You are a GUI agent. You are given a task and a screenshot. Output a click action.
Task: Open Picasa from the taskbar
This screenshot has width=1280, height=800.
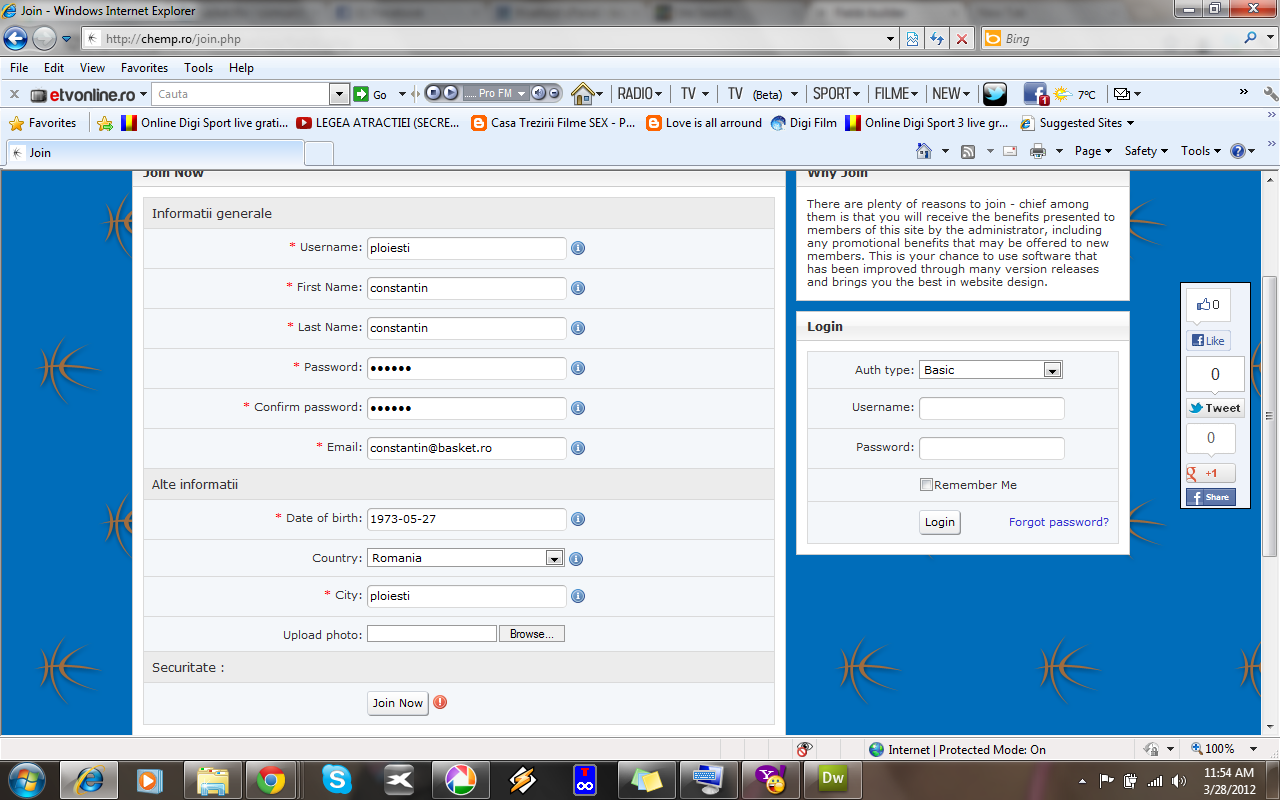461,779
